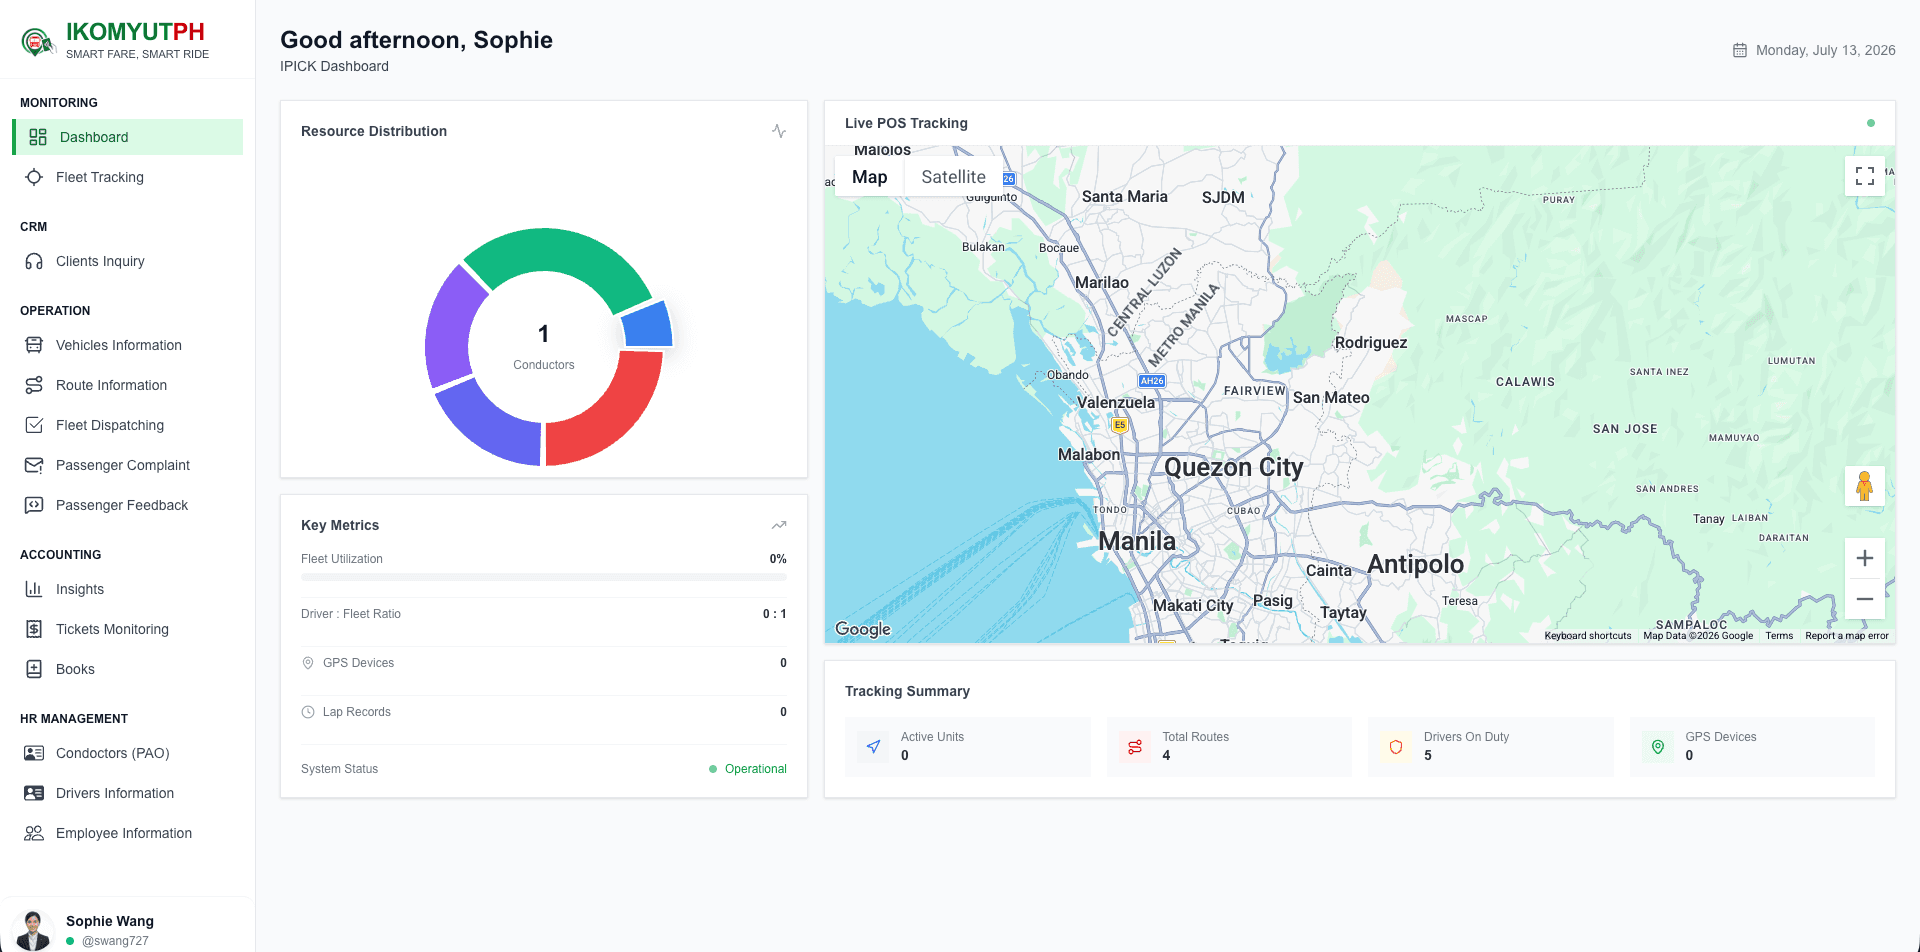Click the GPS Devices icon in Tracking Summary
This screenshot has height=952, width=1920.
tap(1658, 747)
